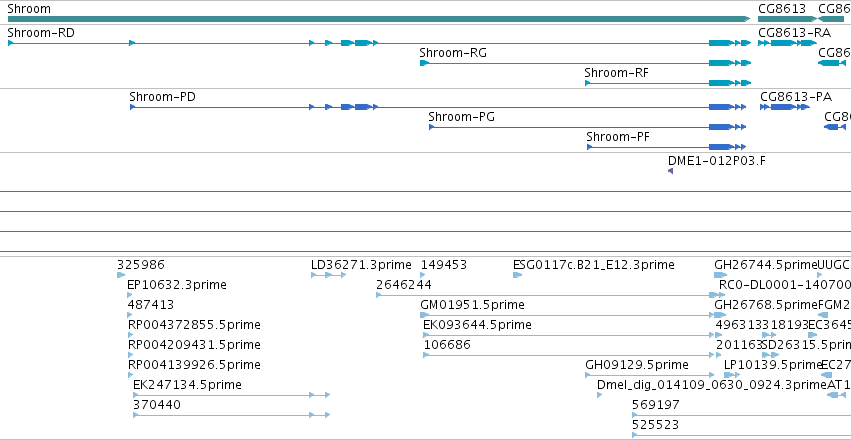Viewport: 851px width, 440px height.
Task: Select the Shroom-PF protein feature
Action: (666, 147)
